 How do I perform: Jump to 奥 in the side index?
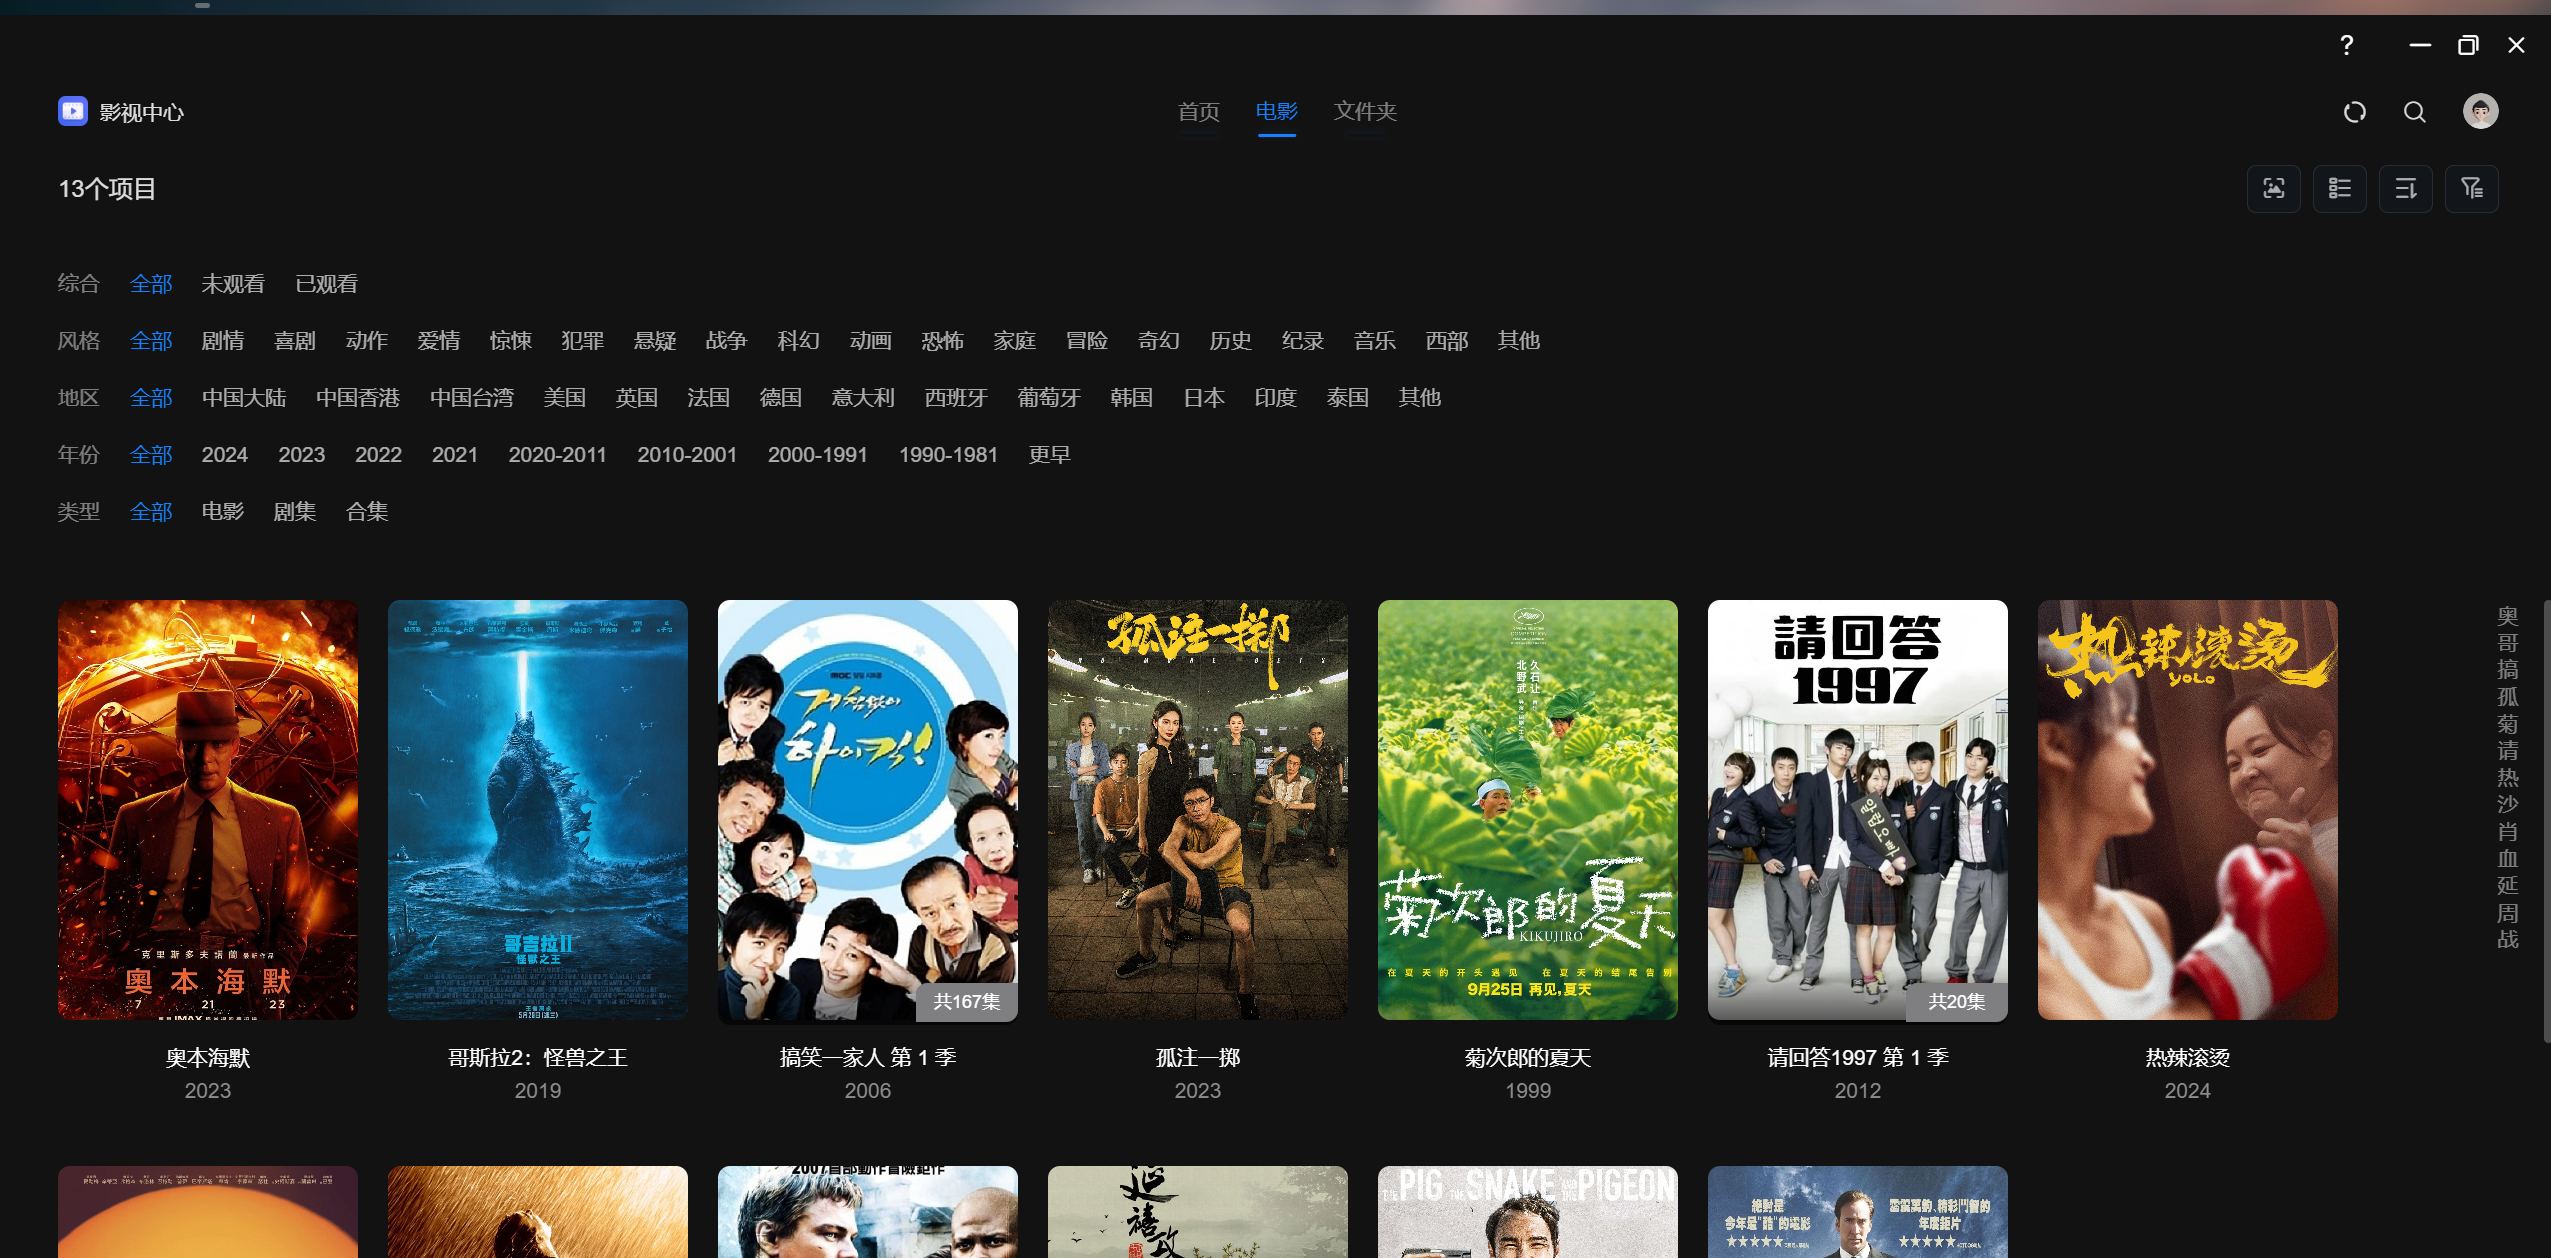coord(2507,616)
